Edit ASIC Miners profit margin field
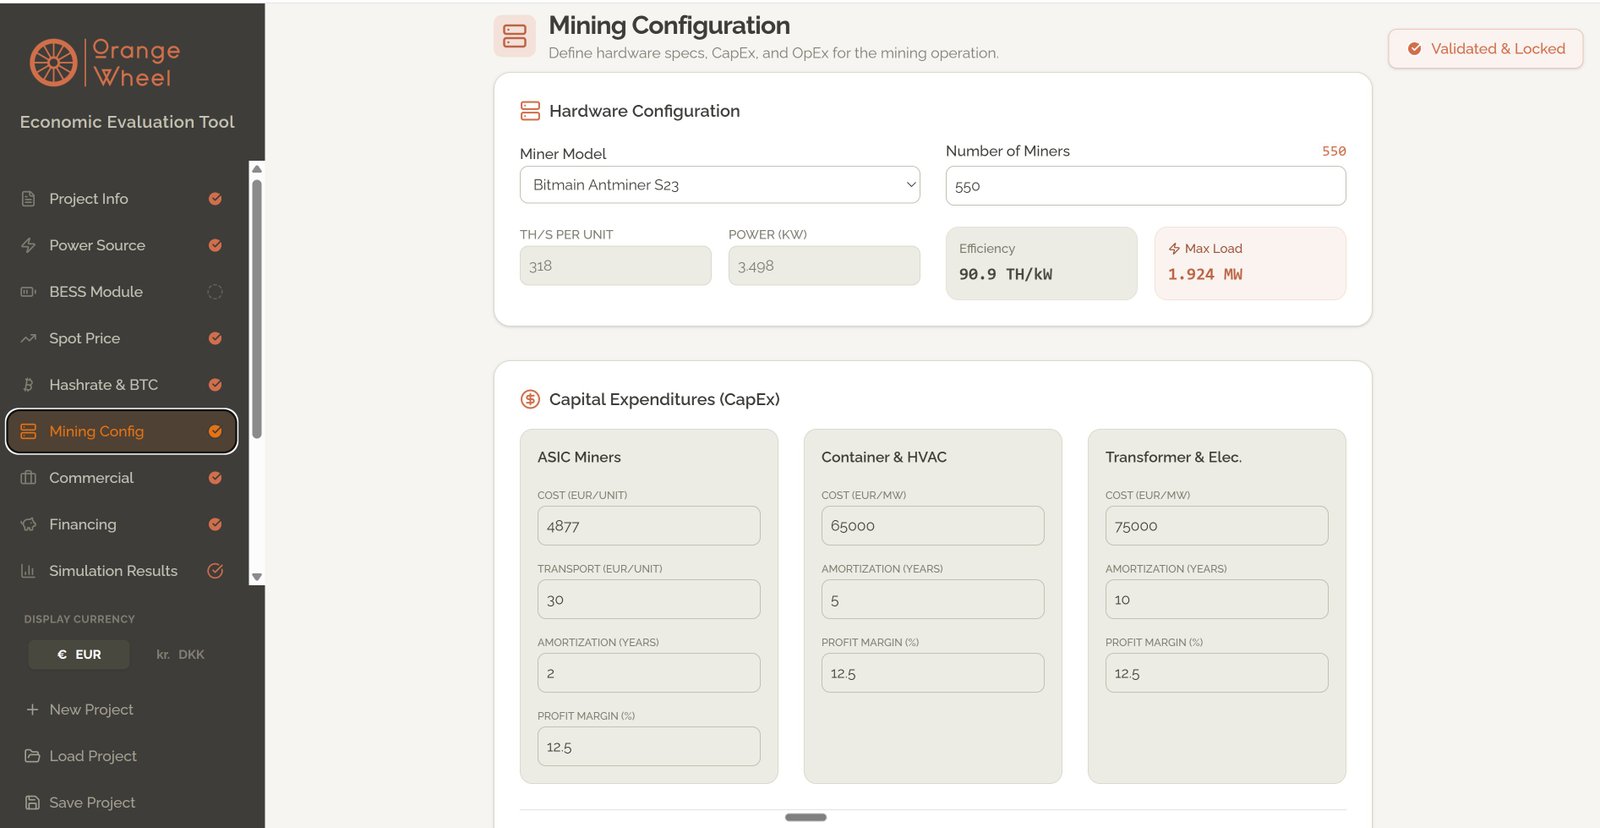The height and width of the screenshot is (828, 1600). coord(649,746)
